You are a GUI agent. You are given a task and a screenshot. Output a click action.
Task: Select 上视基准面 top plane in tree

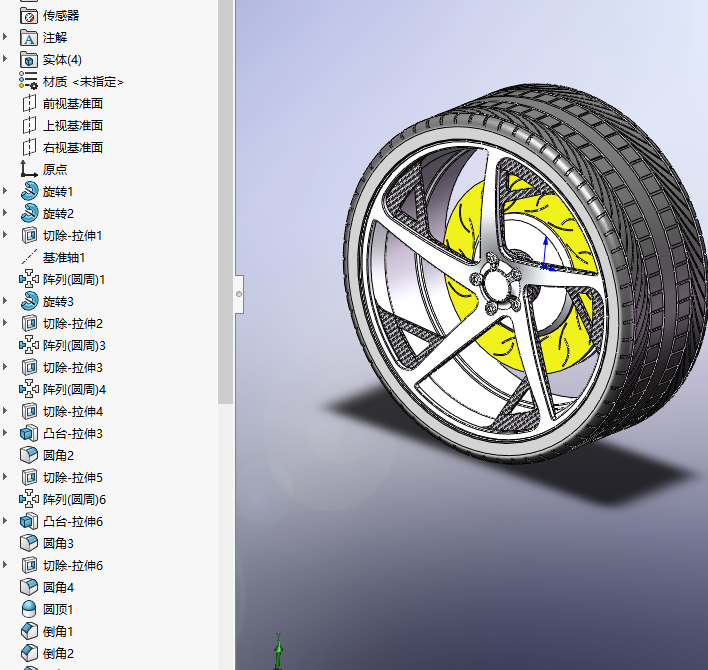tap(72, 125)
